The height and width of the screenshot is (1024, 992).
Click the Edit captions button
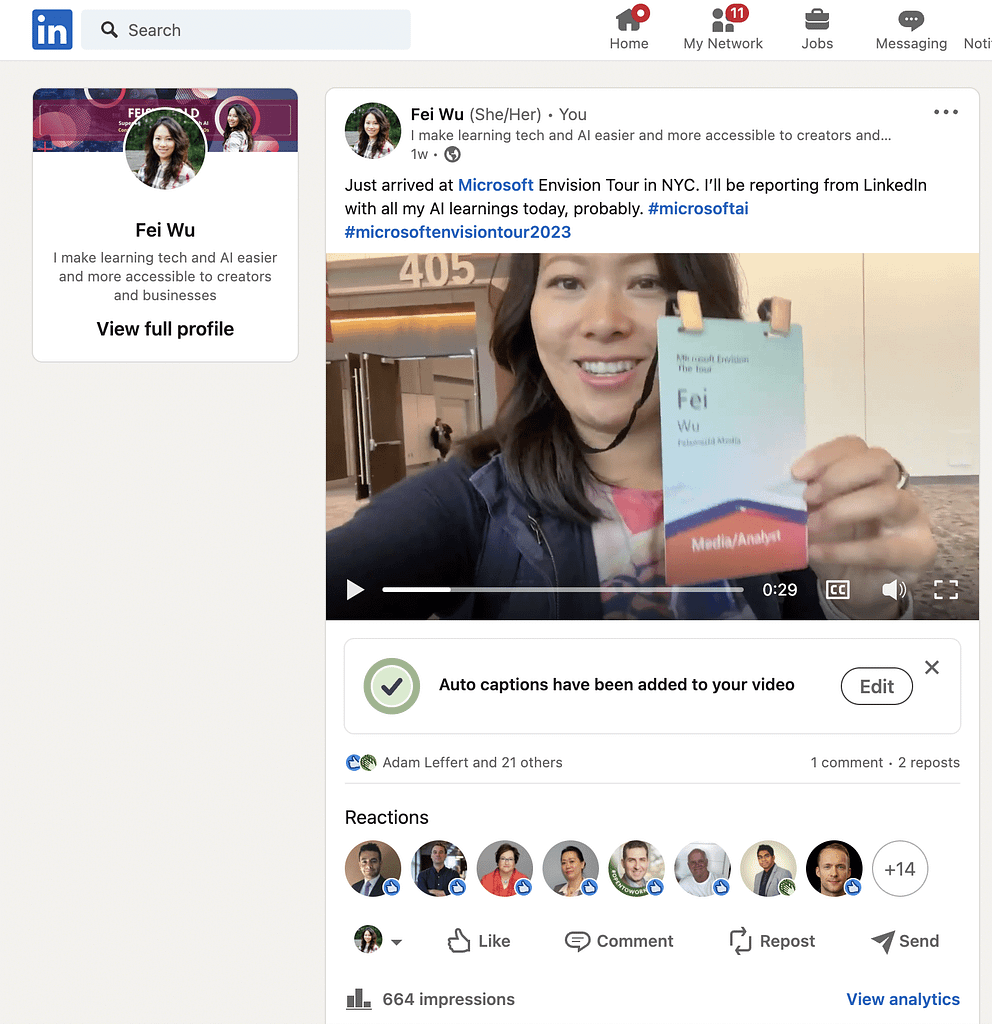pos(876,686)
